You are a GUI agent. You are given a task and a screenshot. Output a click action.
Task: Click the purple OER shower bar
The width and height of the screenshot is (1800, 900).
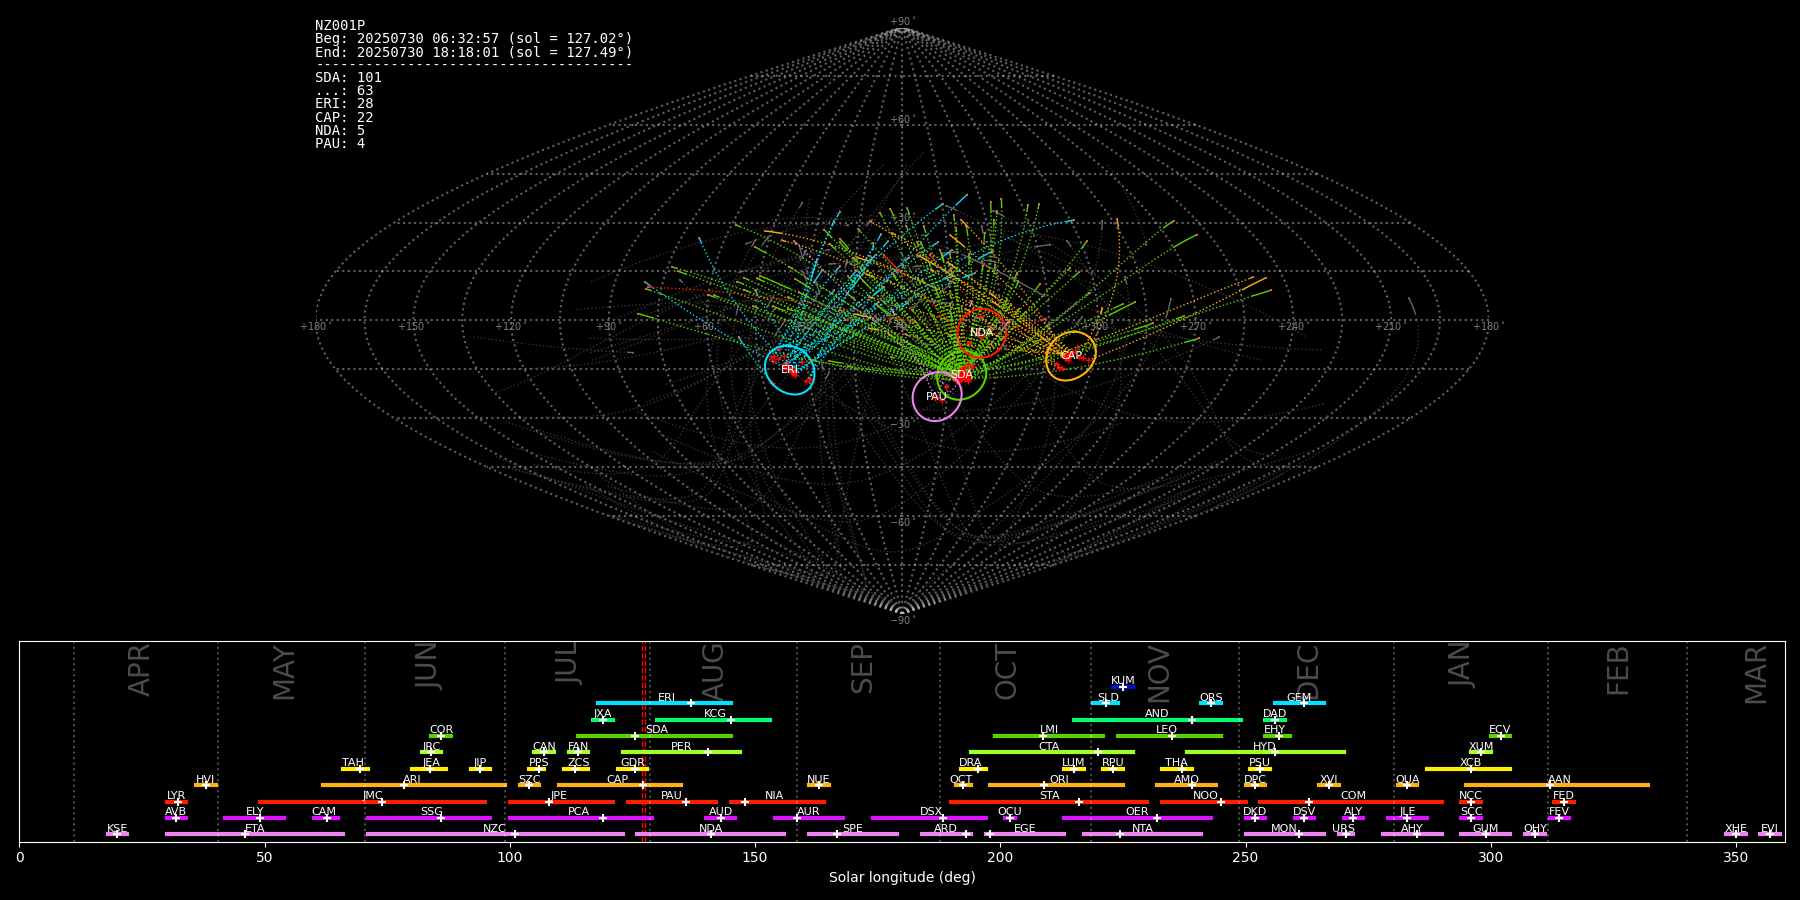click(x=1137, y=818)
